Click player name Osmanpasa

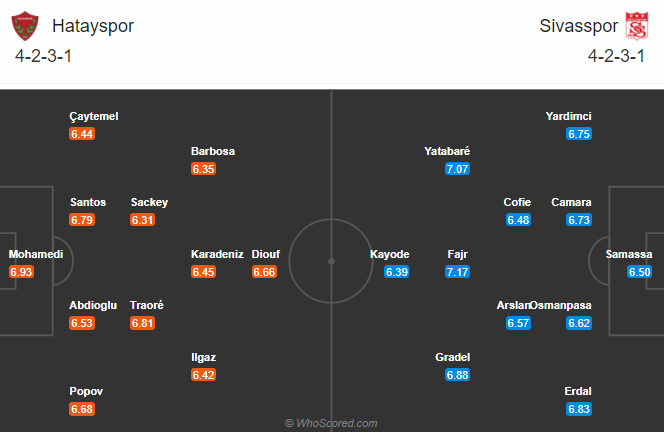pyautogui.click(x=561, y=305)
